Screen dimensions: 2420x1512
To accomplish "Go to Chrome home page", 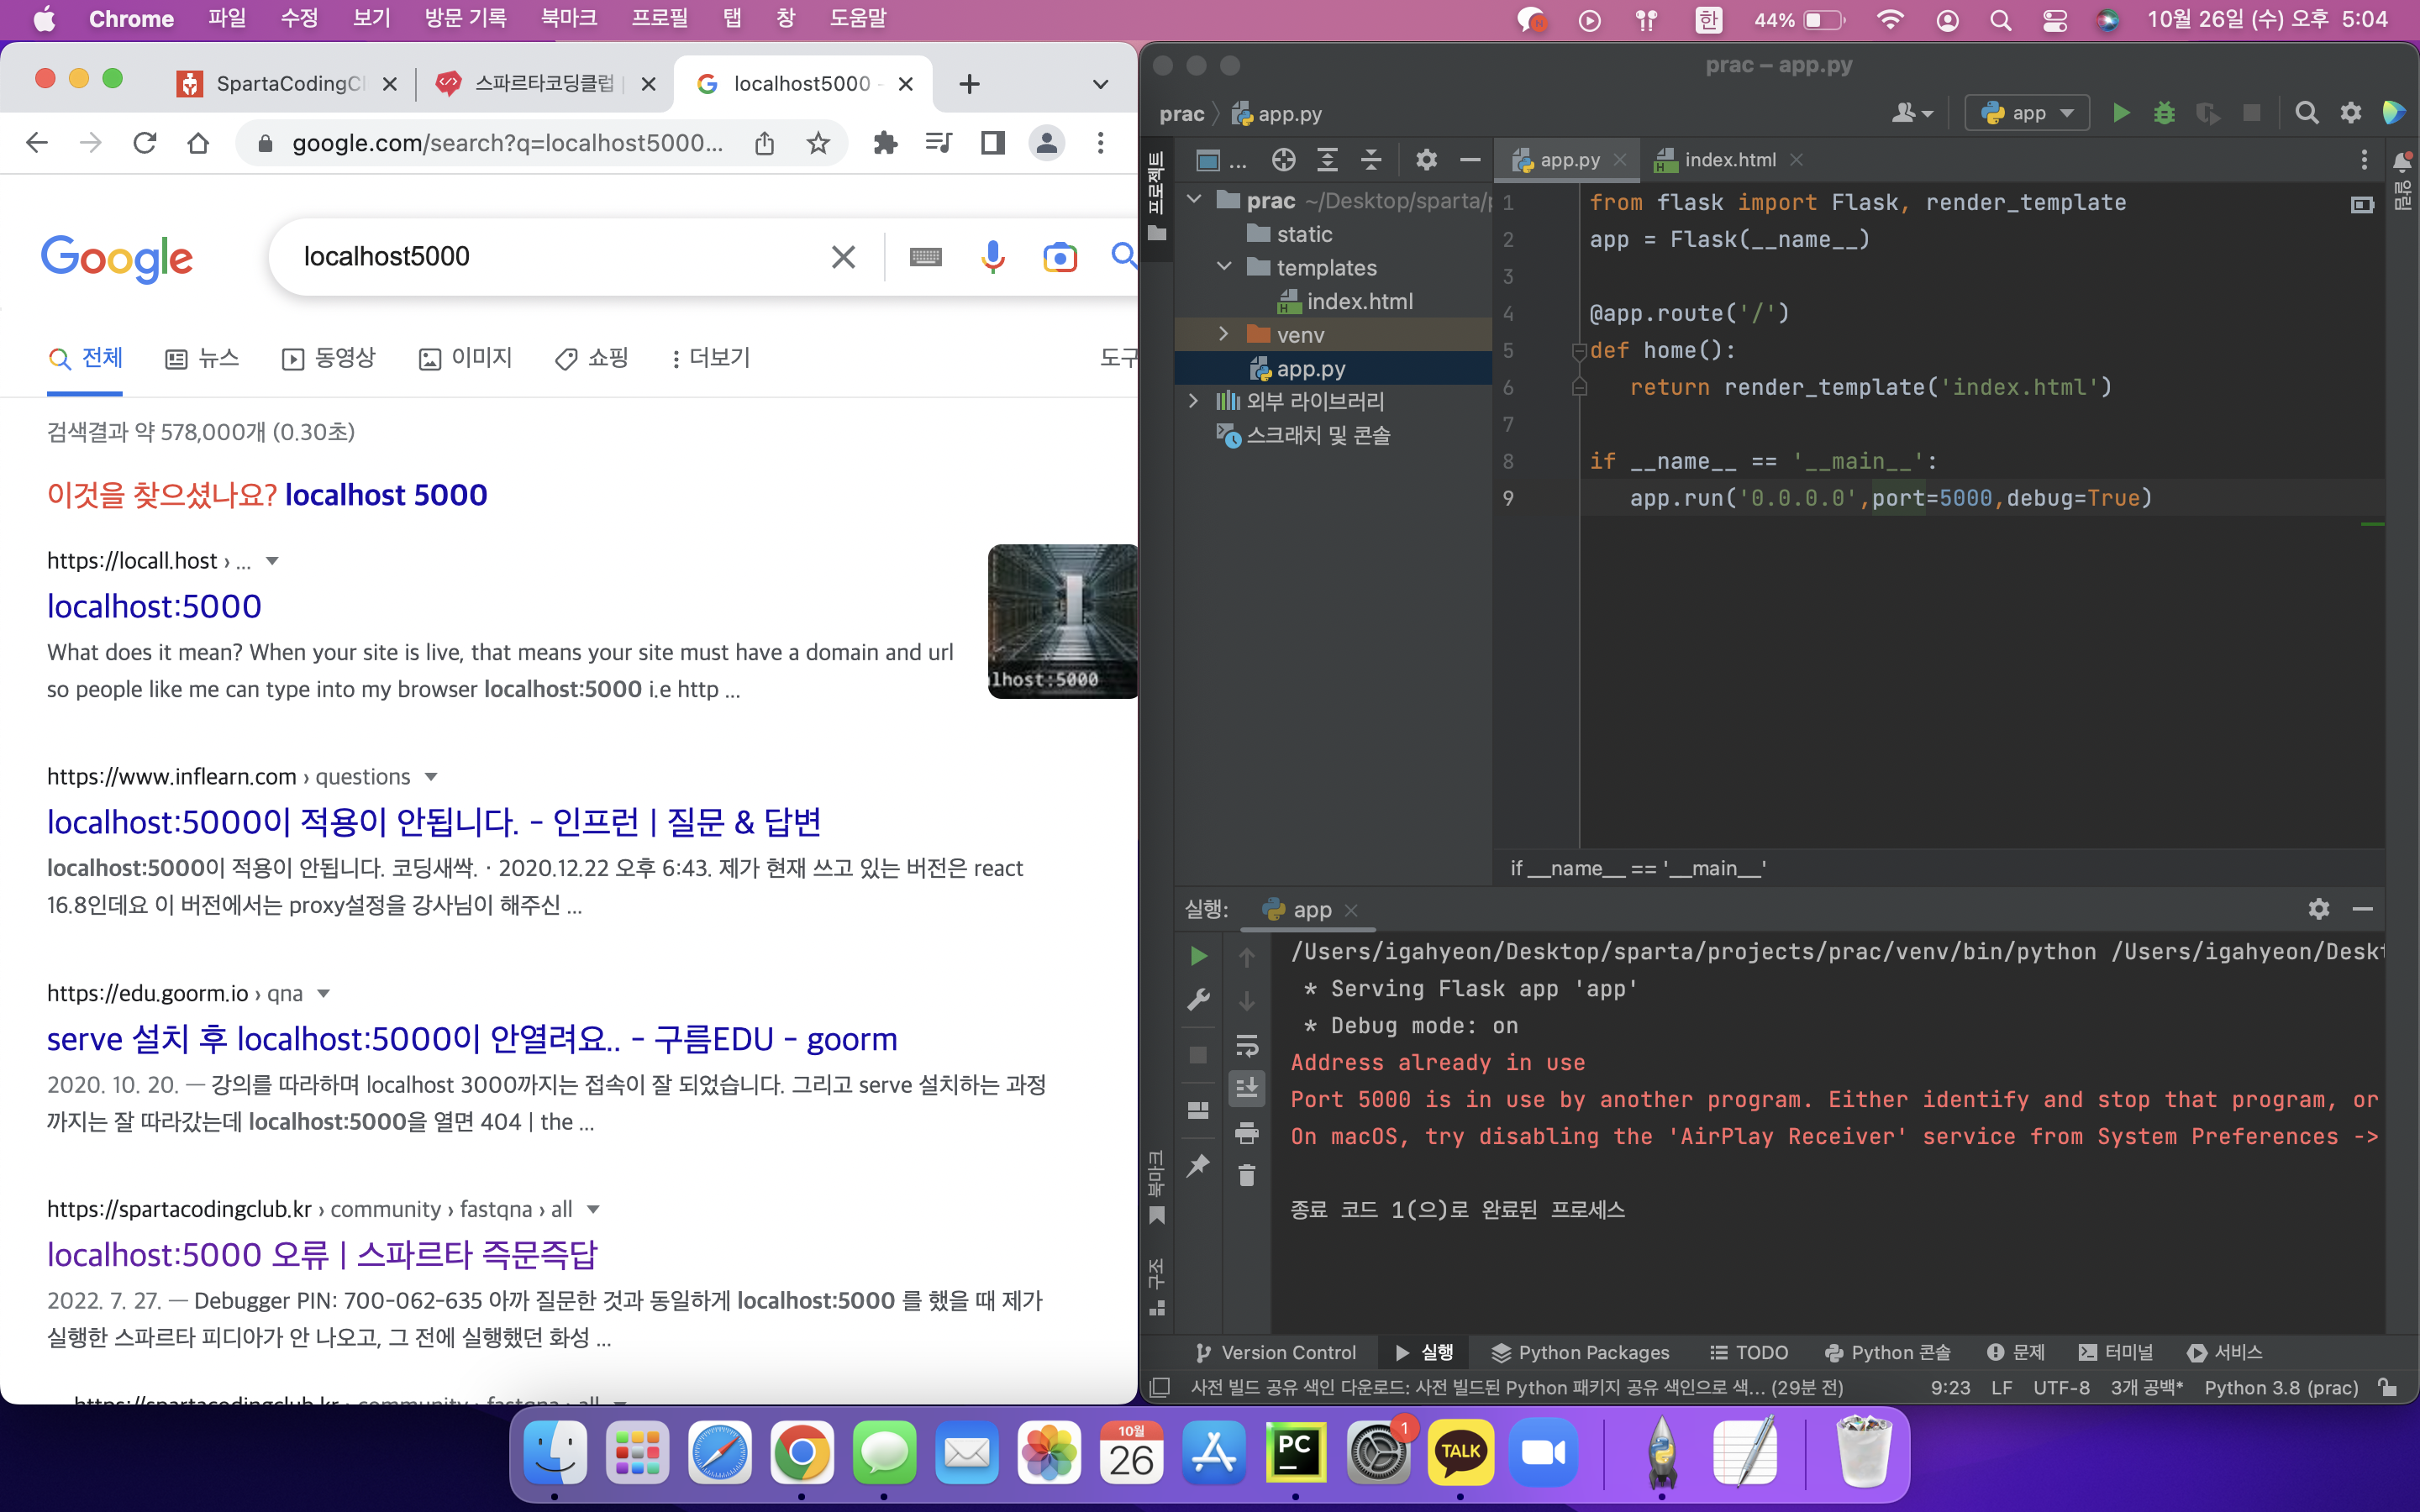I will pyautogui.click(x=198, y=143).
